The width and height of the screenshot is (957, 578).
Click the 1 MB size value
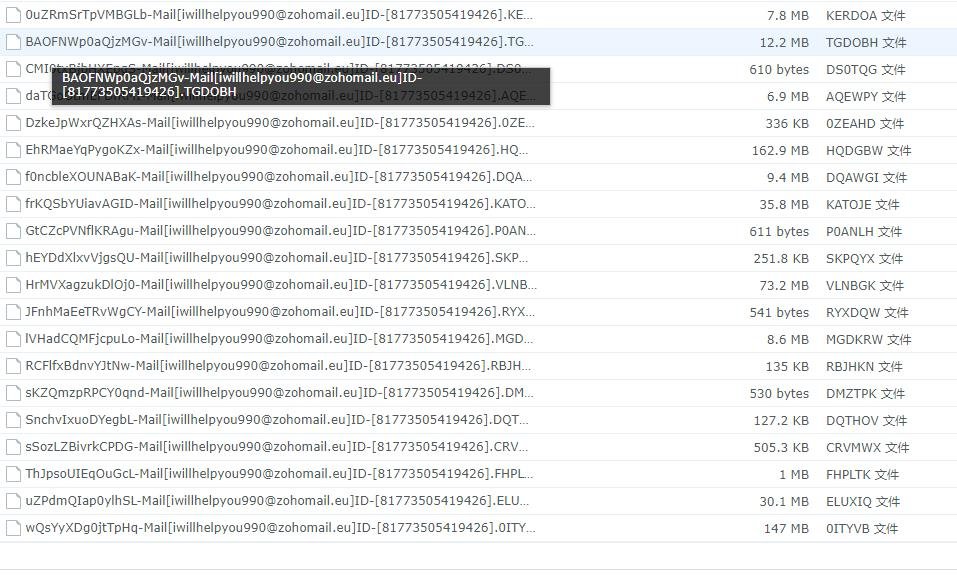794,475
